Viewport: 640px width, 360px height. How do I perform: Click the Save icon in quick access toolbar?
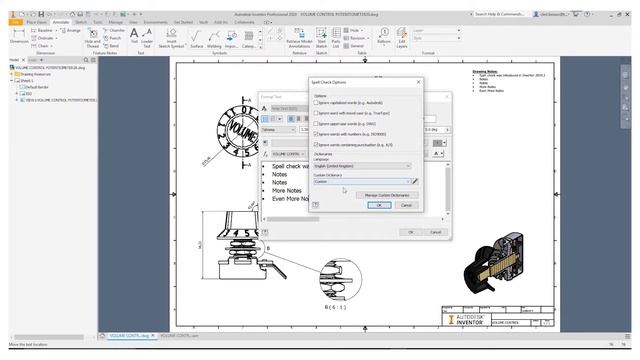pos(41,14)
